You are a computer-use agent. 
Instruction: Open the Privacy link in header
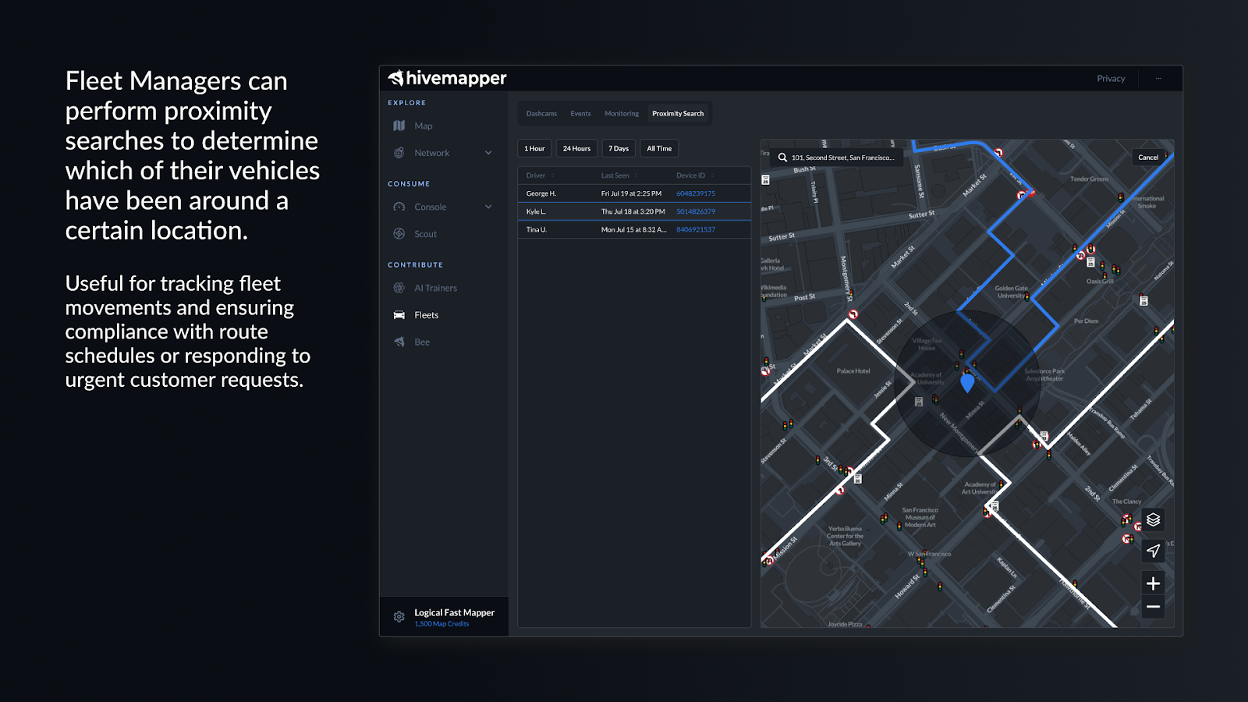point(1111,78)
